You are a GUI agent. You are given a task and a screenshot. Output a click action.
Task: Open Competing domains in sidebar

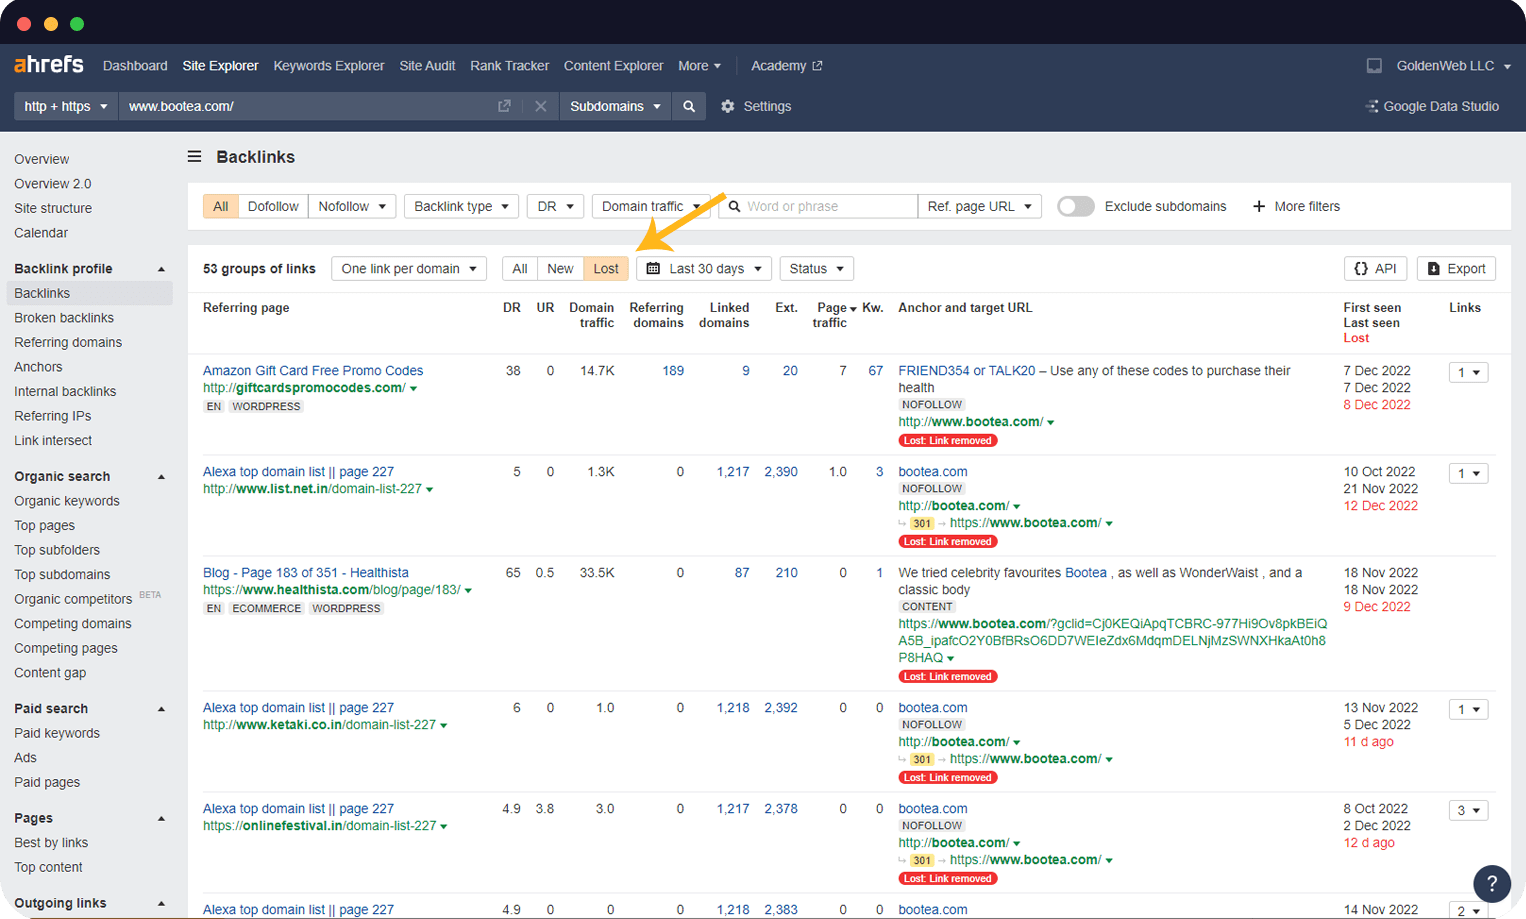[x=73, y=624]
